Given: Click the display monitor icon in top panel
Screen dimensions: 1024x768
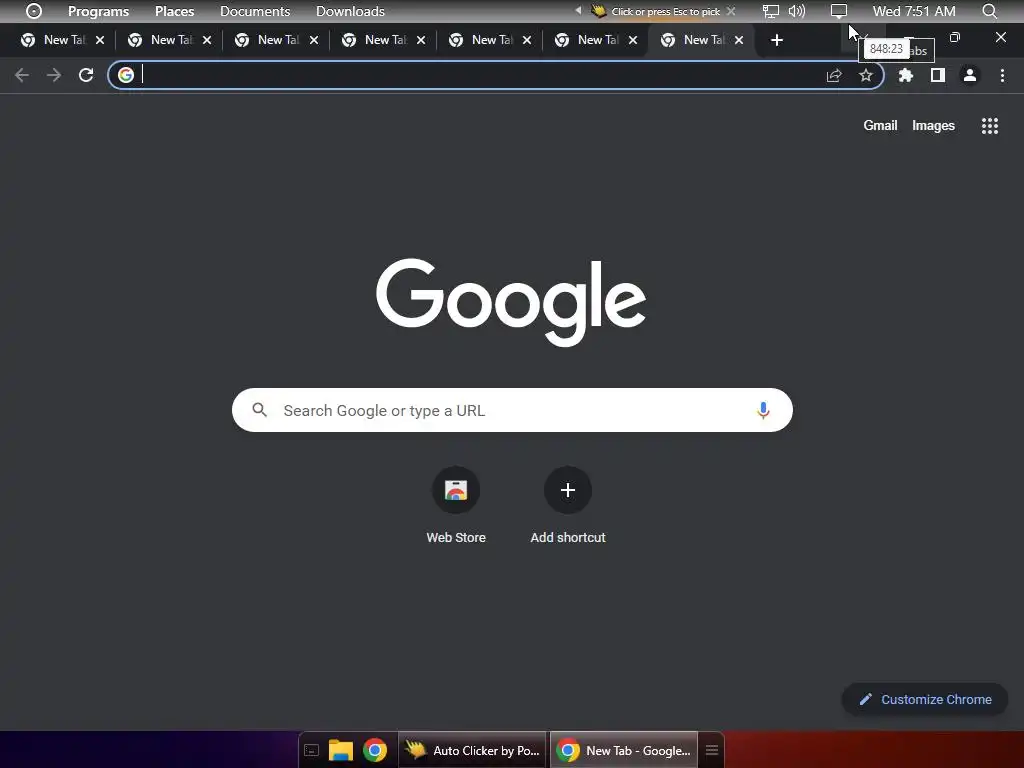Looking at the screenshot, I should pyautogui.click(x=839, y=11).
